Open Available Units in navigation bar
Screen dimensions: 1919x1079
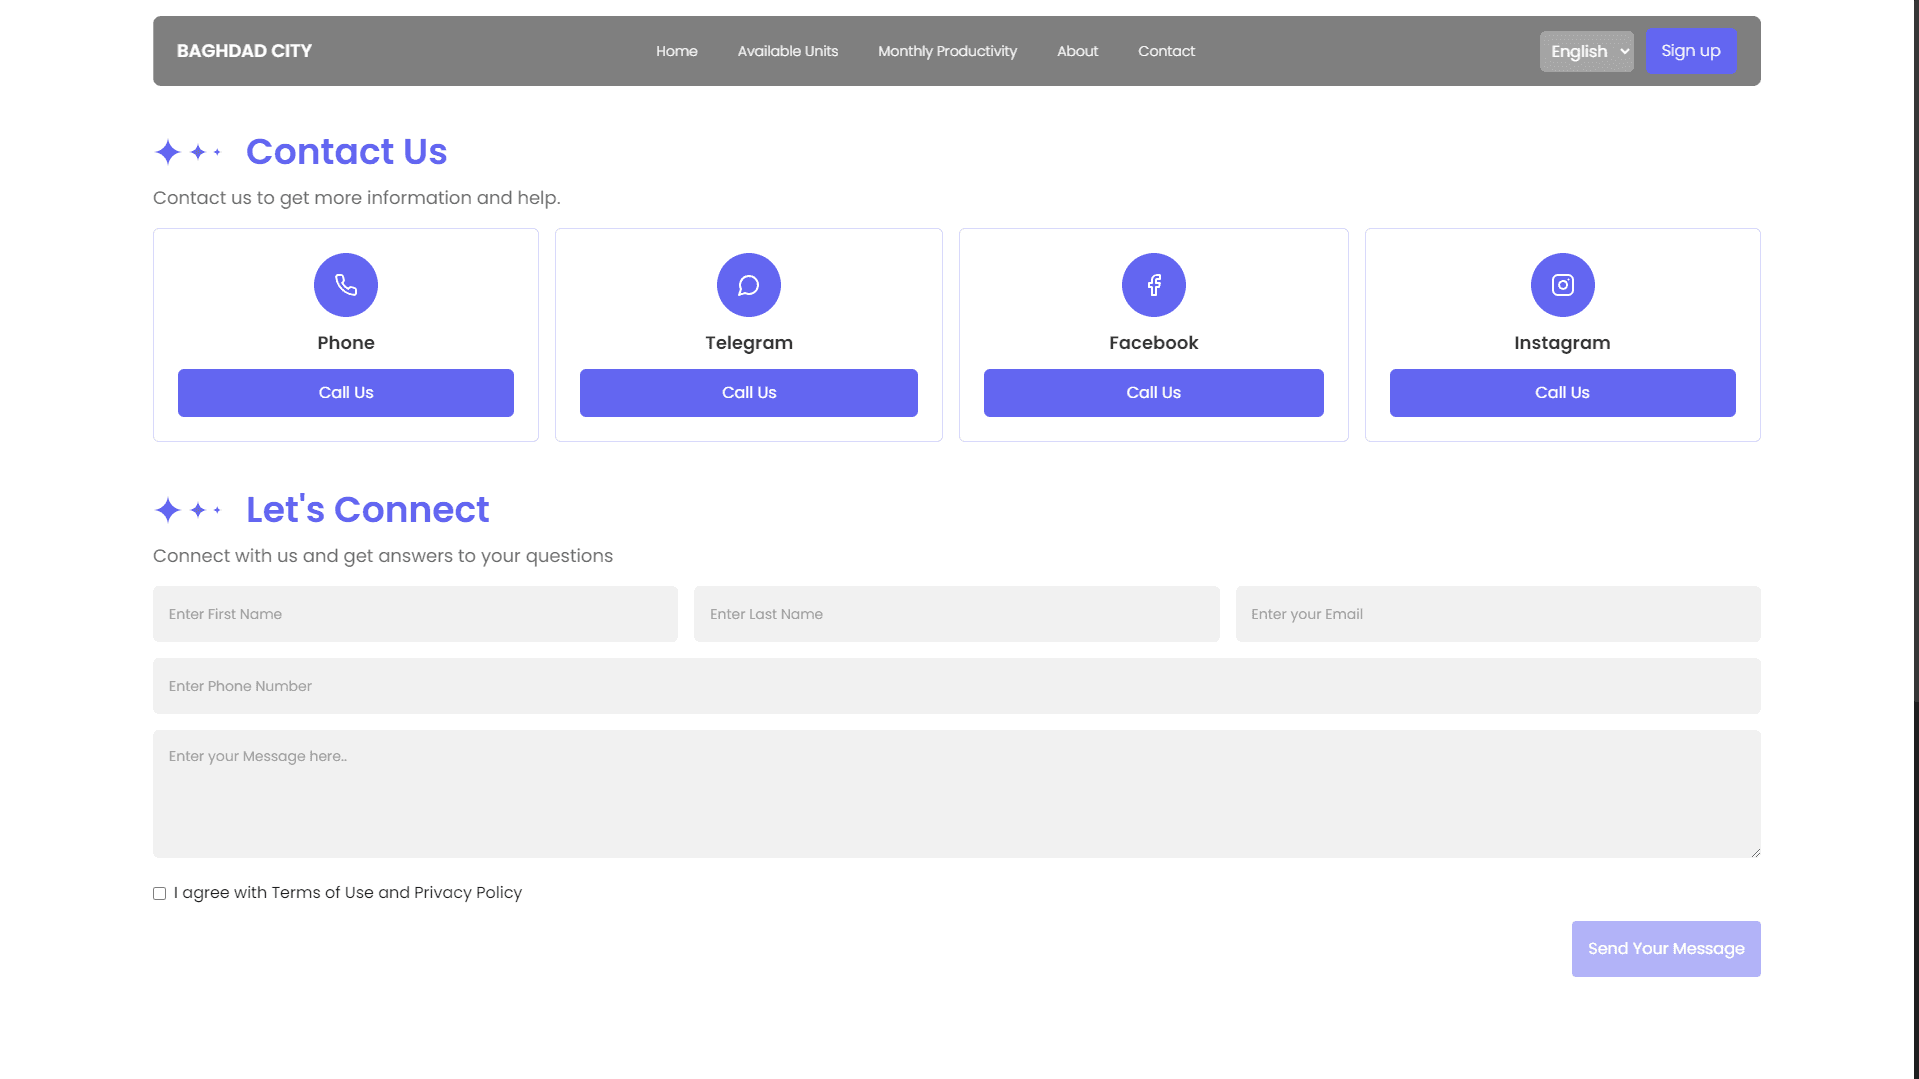click(788, 51)
